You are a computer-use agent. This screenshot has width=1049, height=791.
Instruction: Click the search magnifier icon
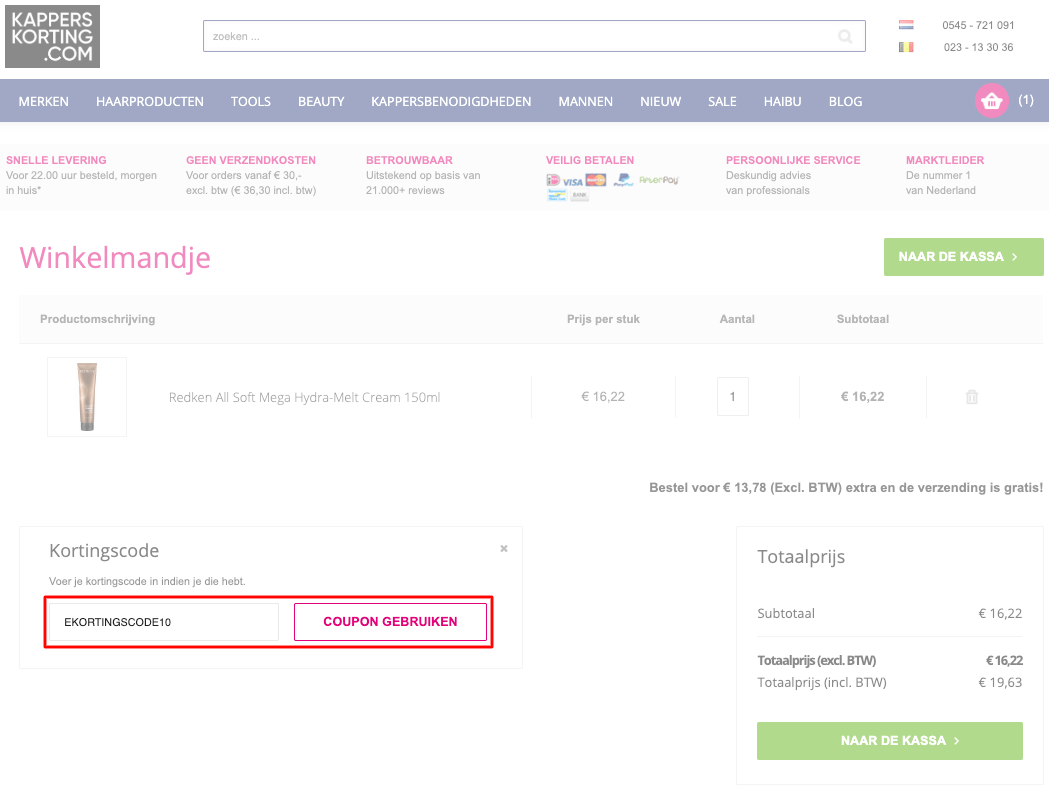(x=845, y=36)
